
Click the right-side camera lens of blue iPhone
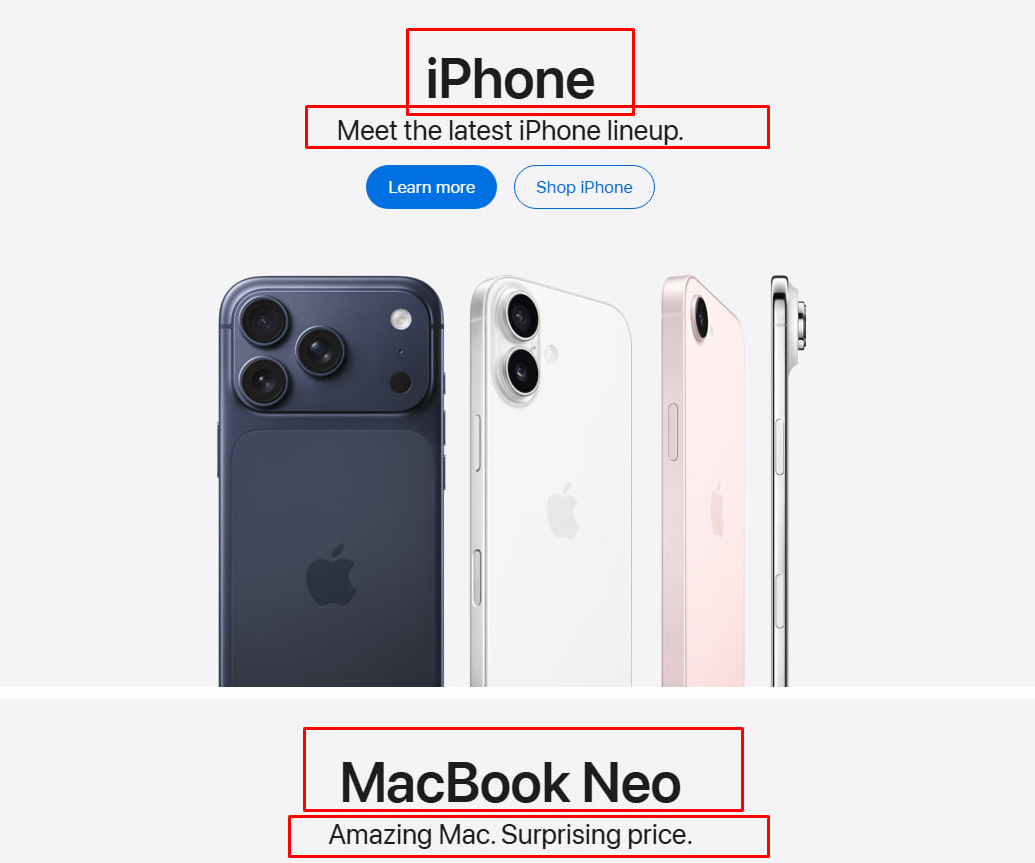pos(320,351)
